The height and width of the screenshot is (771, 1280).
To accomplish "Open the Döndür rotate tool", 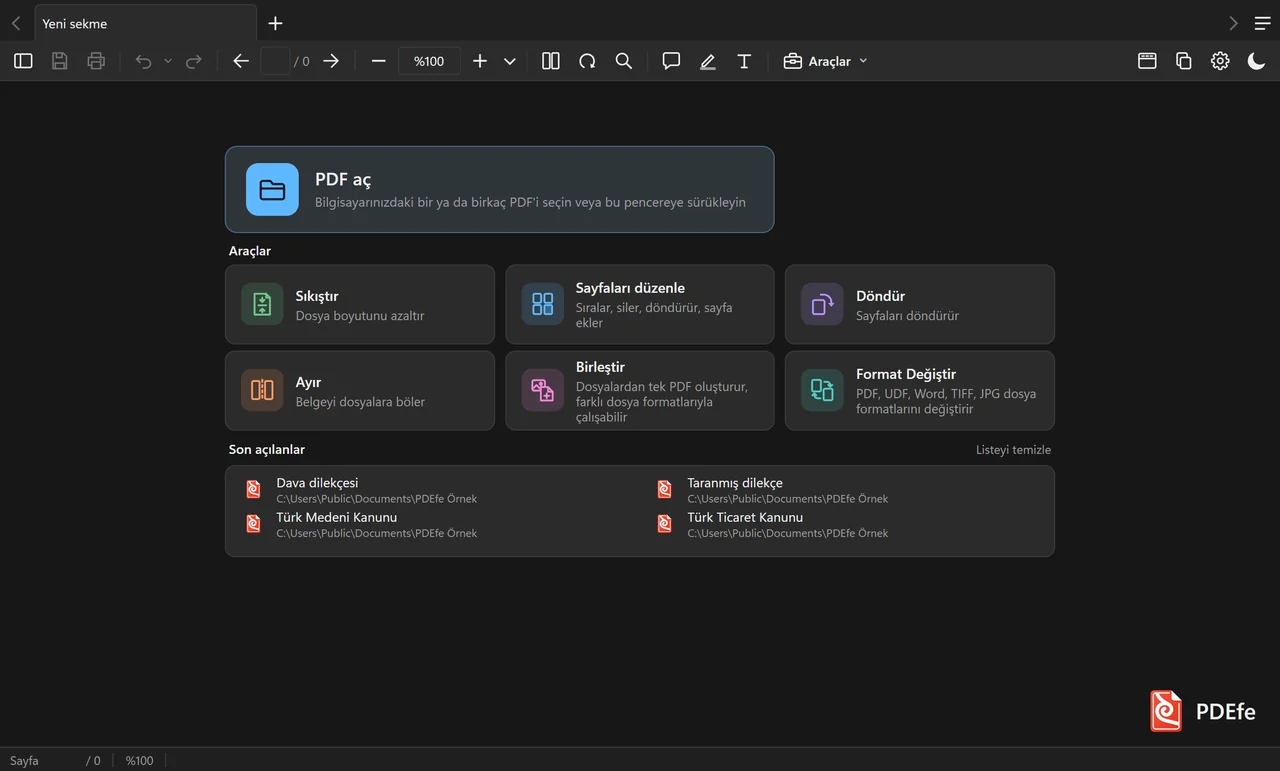I will (x=920, y=304).
